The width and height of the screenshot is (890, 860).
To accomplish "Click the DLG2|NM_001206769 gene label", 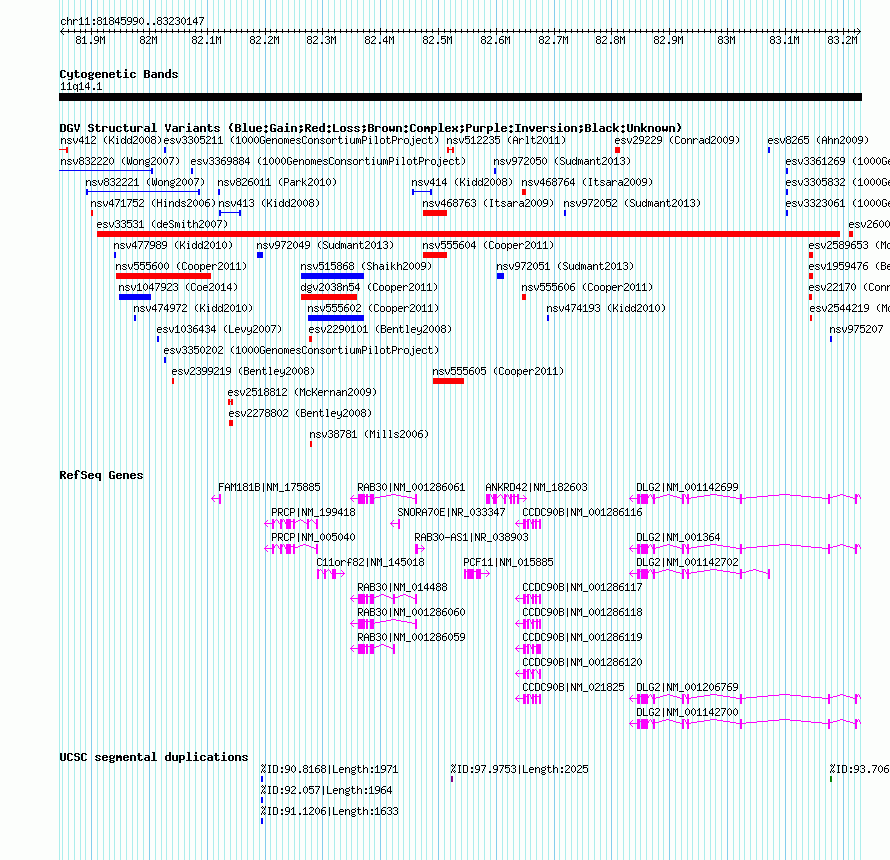I will [x=687, y=687].
